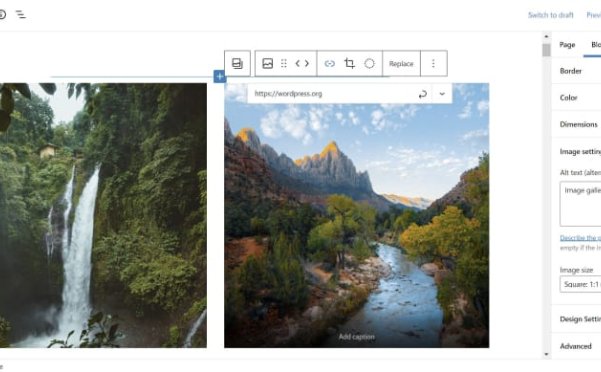Viewport: 601px width, 372px height.
Task: Click Add caption on mountain image
Action: pos(356,337)
